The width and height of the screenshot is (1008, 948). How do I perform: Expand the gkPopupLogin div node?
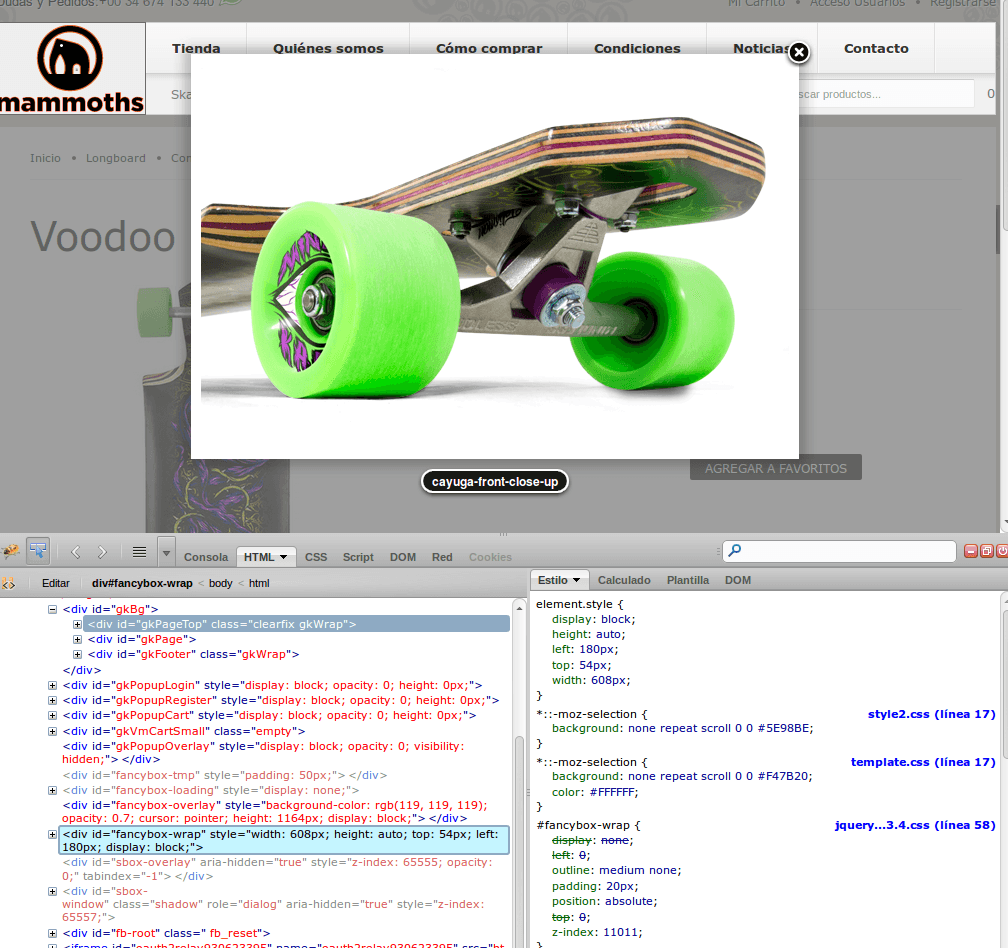pos(52,686)
